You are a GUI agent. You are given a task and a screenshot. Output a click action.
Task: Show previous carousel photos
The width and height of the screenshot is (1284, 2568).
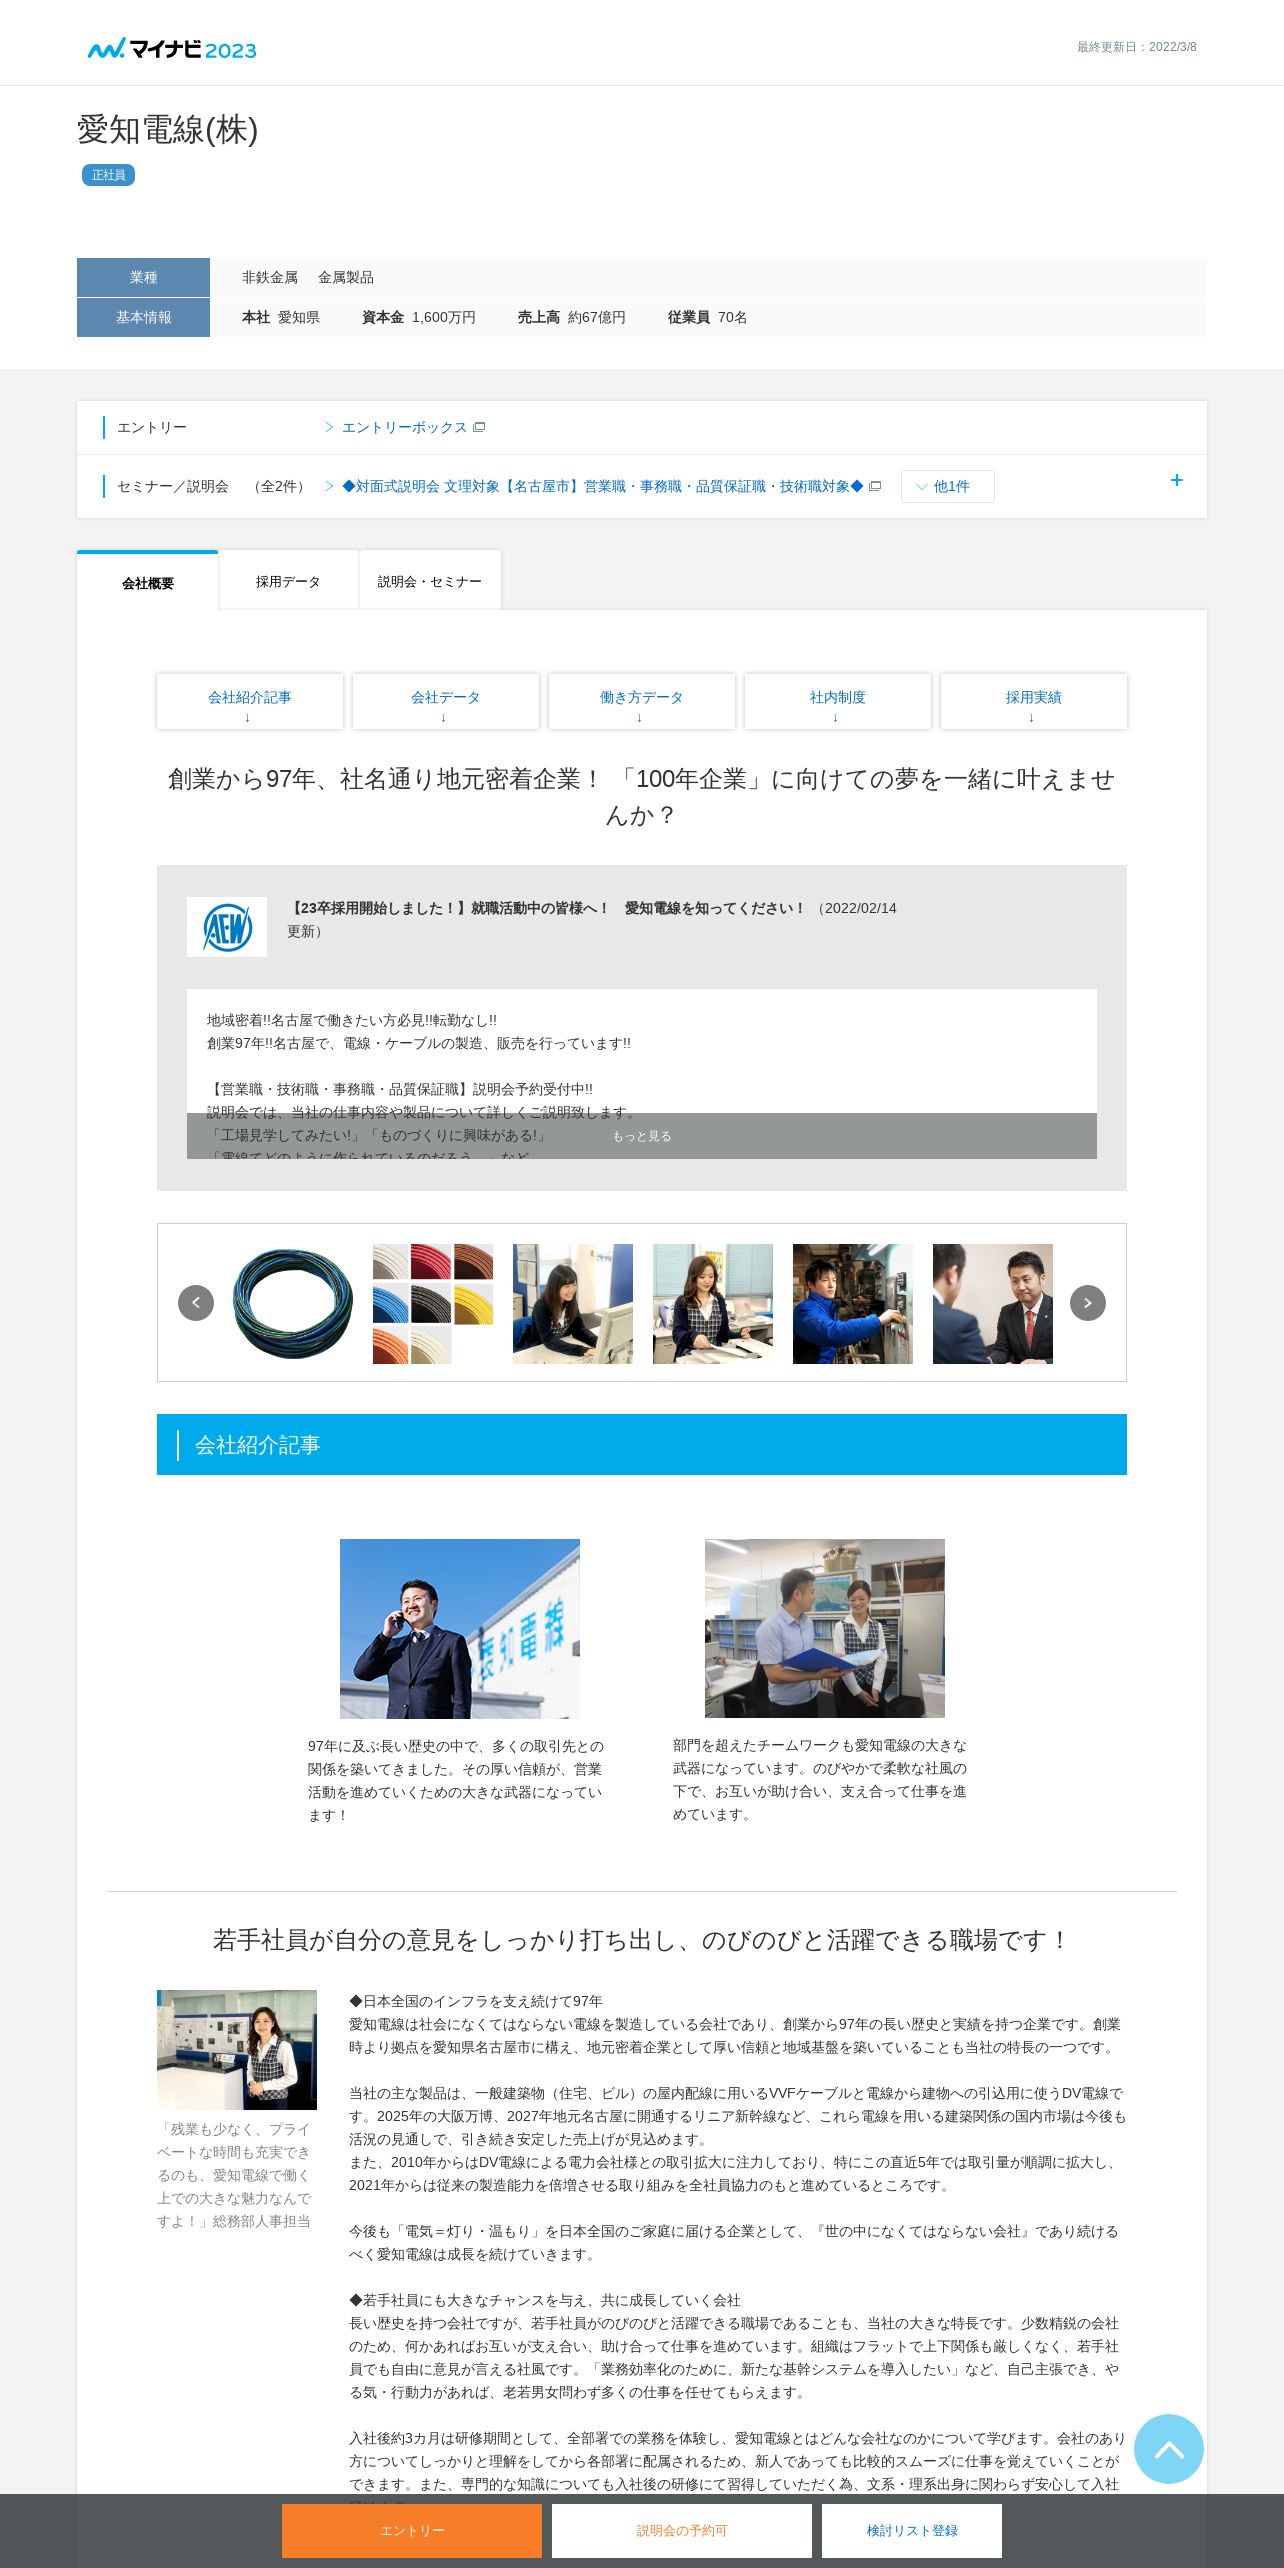(x=196, y=1303)
